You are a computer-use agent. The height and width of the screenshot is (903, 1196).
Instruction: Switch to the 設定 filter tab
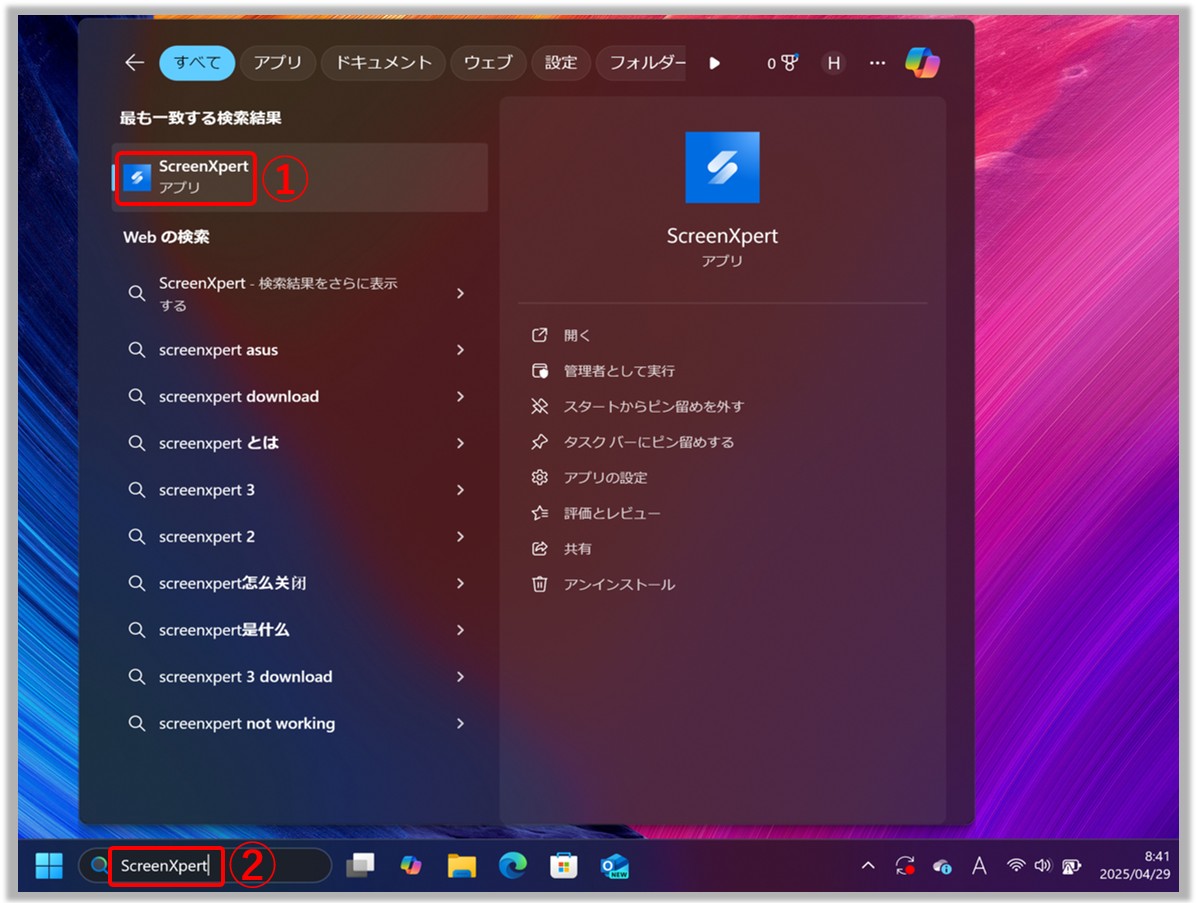(561, 63)
